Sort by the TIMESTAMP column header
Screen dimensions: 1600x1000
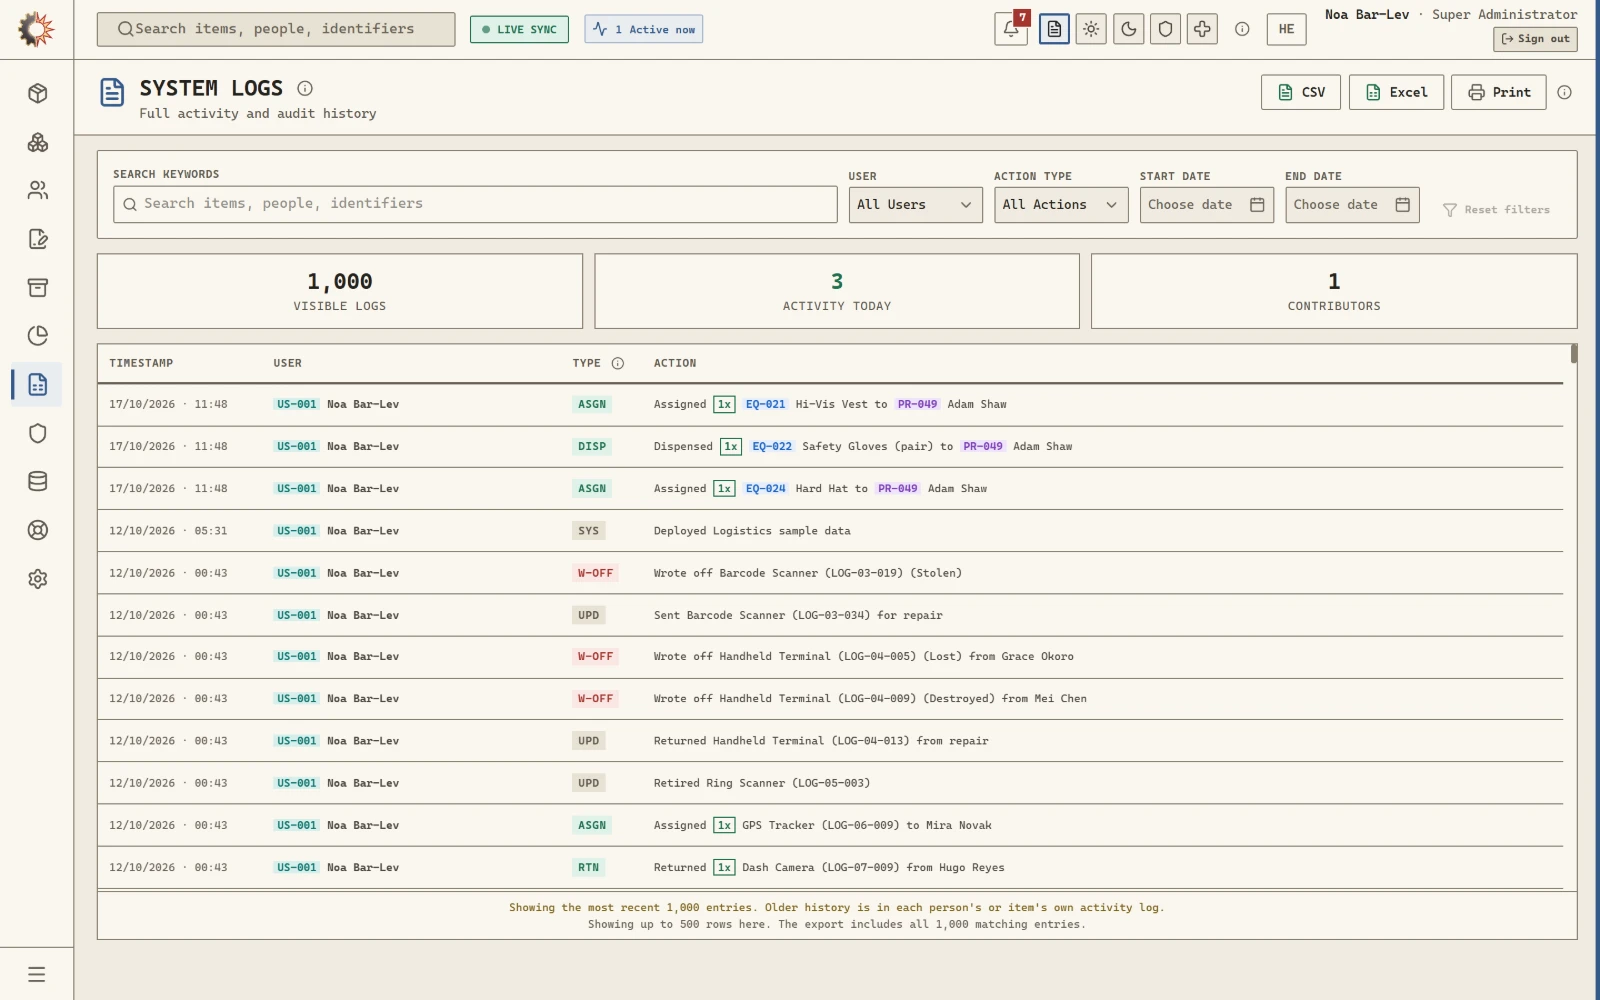[x=141, y=363]
